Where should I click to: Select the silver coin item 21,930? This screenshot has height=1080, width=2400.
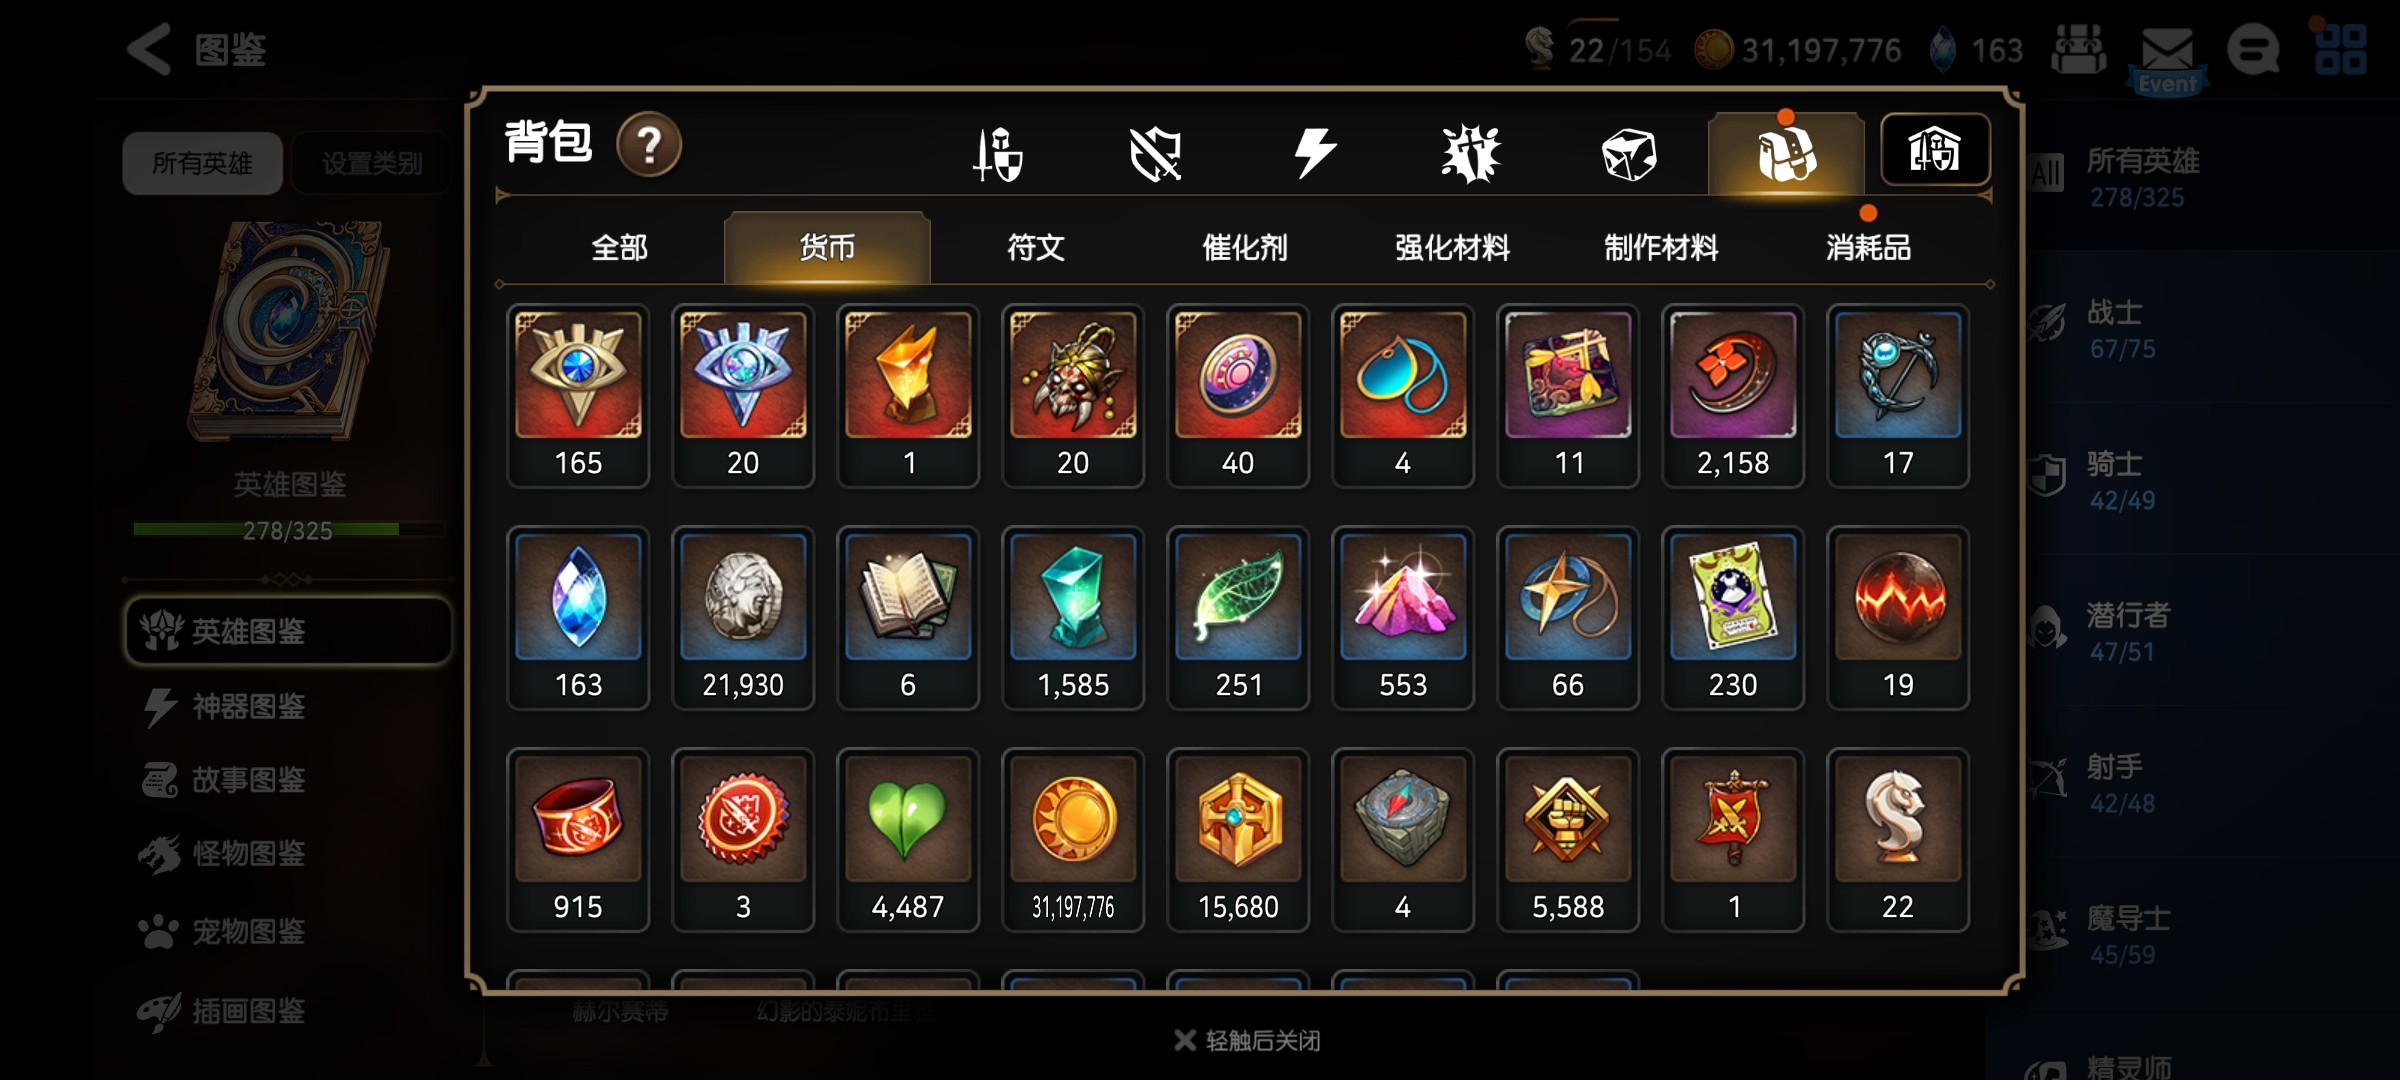click(743, 618)
